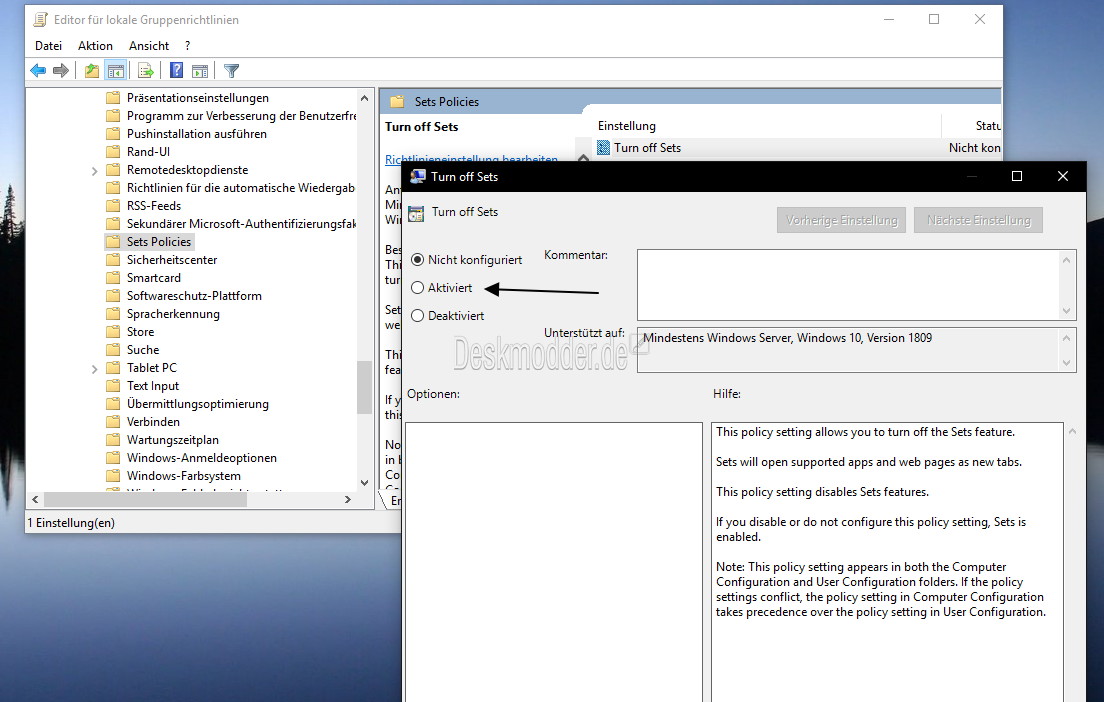Click the tree pane's scroll-left arrow
This screenshot has width=1104, height=702.
[x=35, y=499]
